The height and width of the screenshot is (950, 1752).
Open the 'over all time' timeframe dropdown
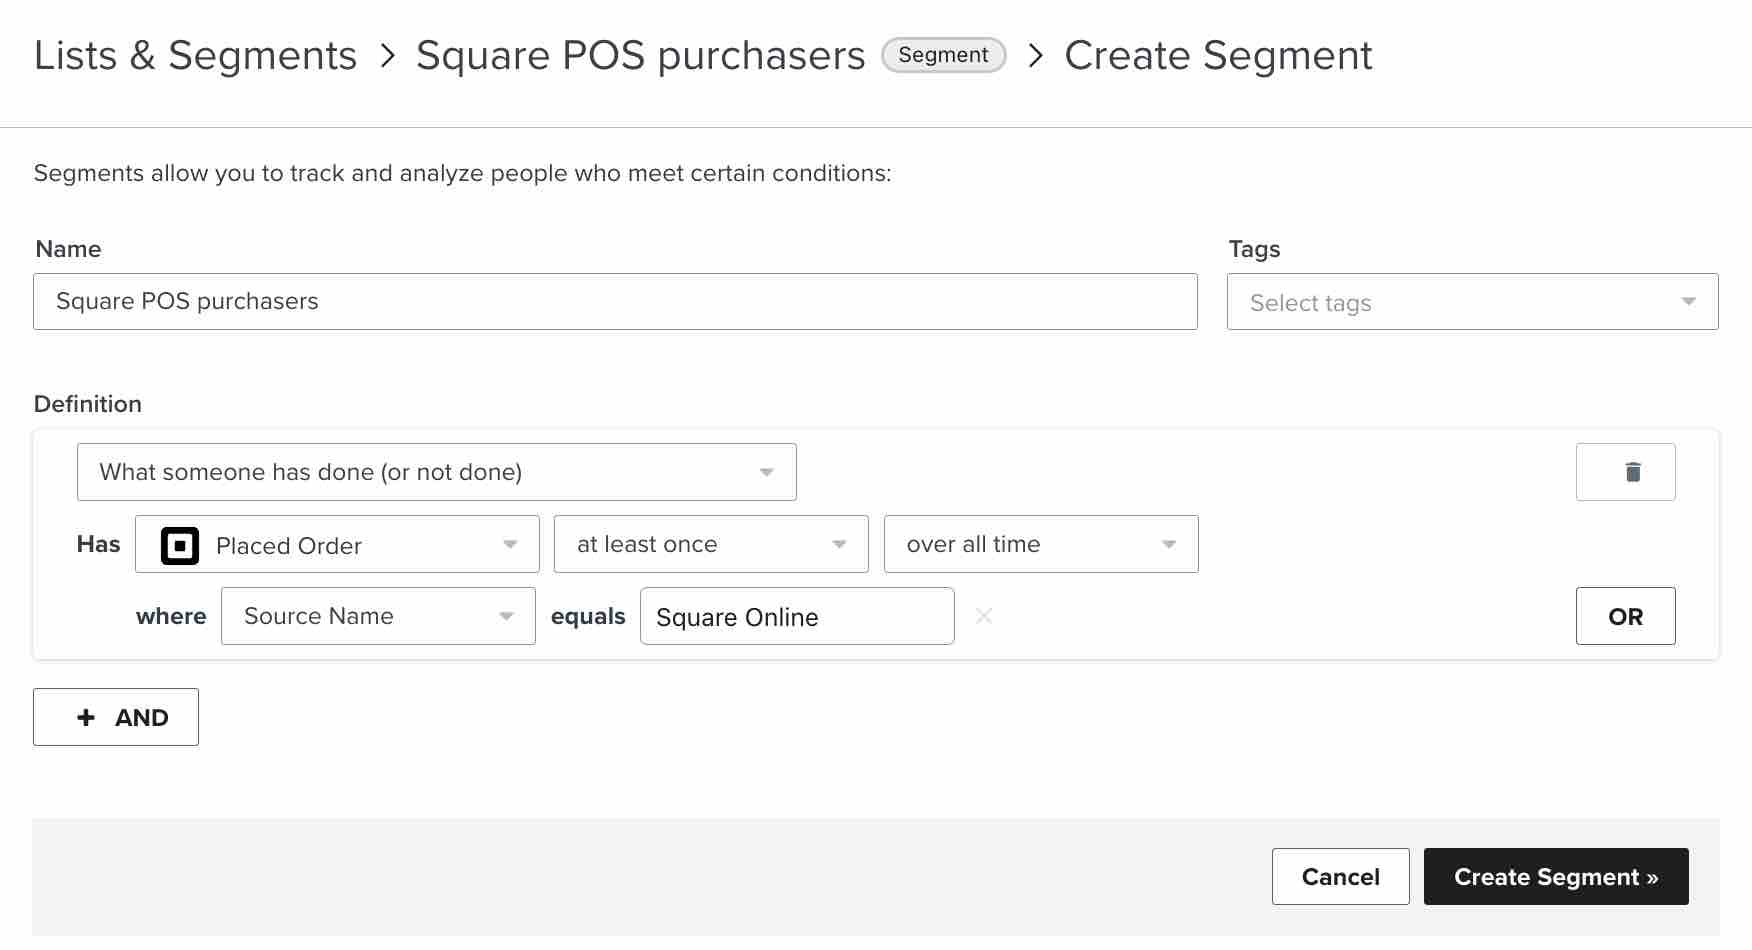(1040, 544)
